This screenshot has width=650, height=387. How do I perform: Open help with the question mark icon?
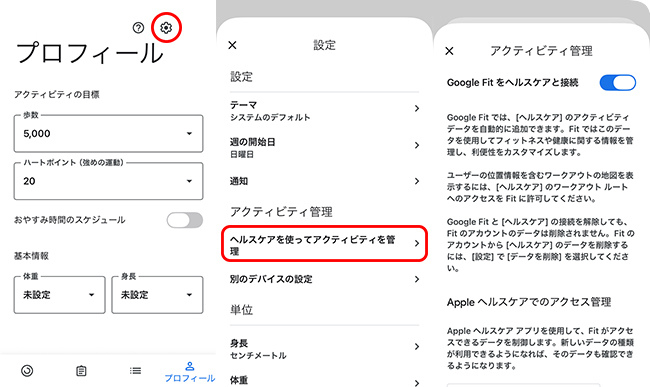(x=138, y=27)
